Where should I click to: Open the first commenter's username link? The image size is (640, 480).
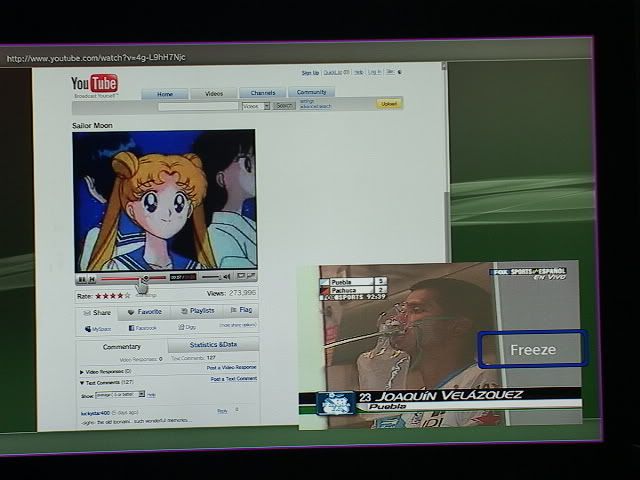(96, 413)
